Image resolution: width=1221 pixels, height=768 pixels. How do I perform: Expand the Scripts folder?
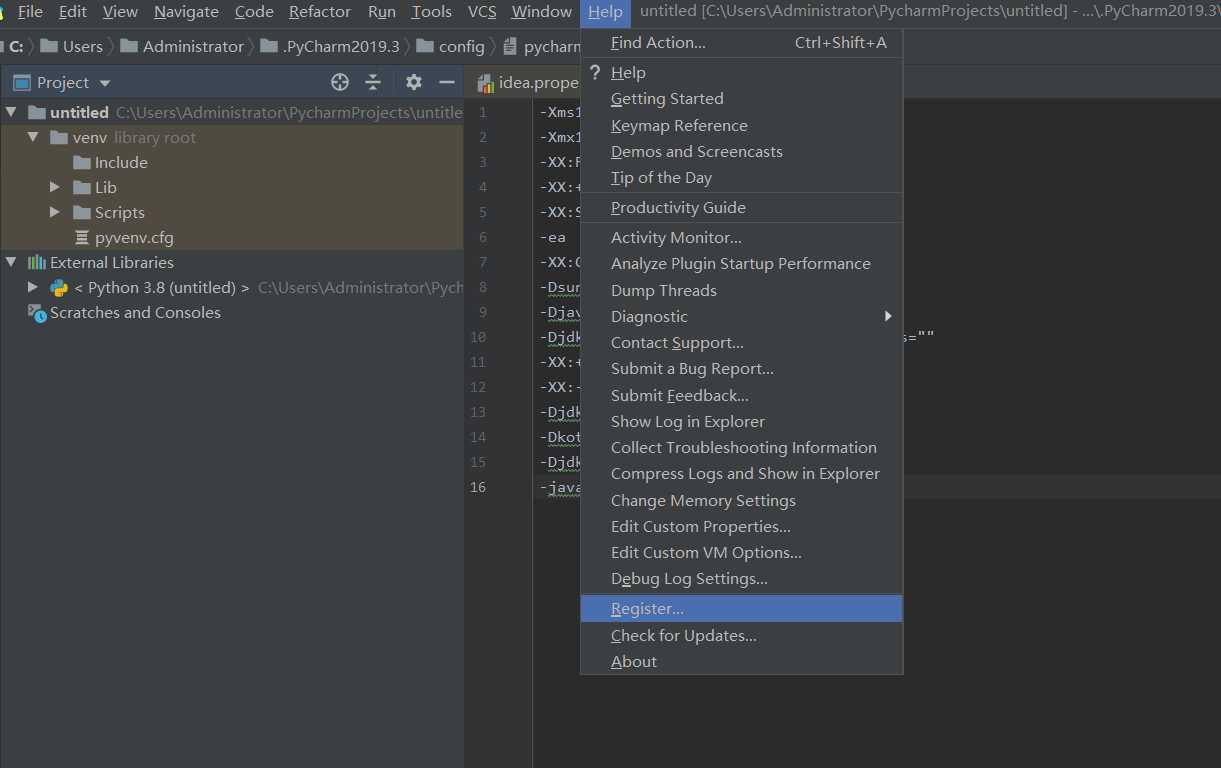pos(56,212)
